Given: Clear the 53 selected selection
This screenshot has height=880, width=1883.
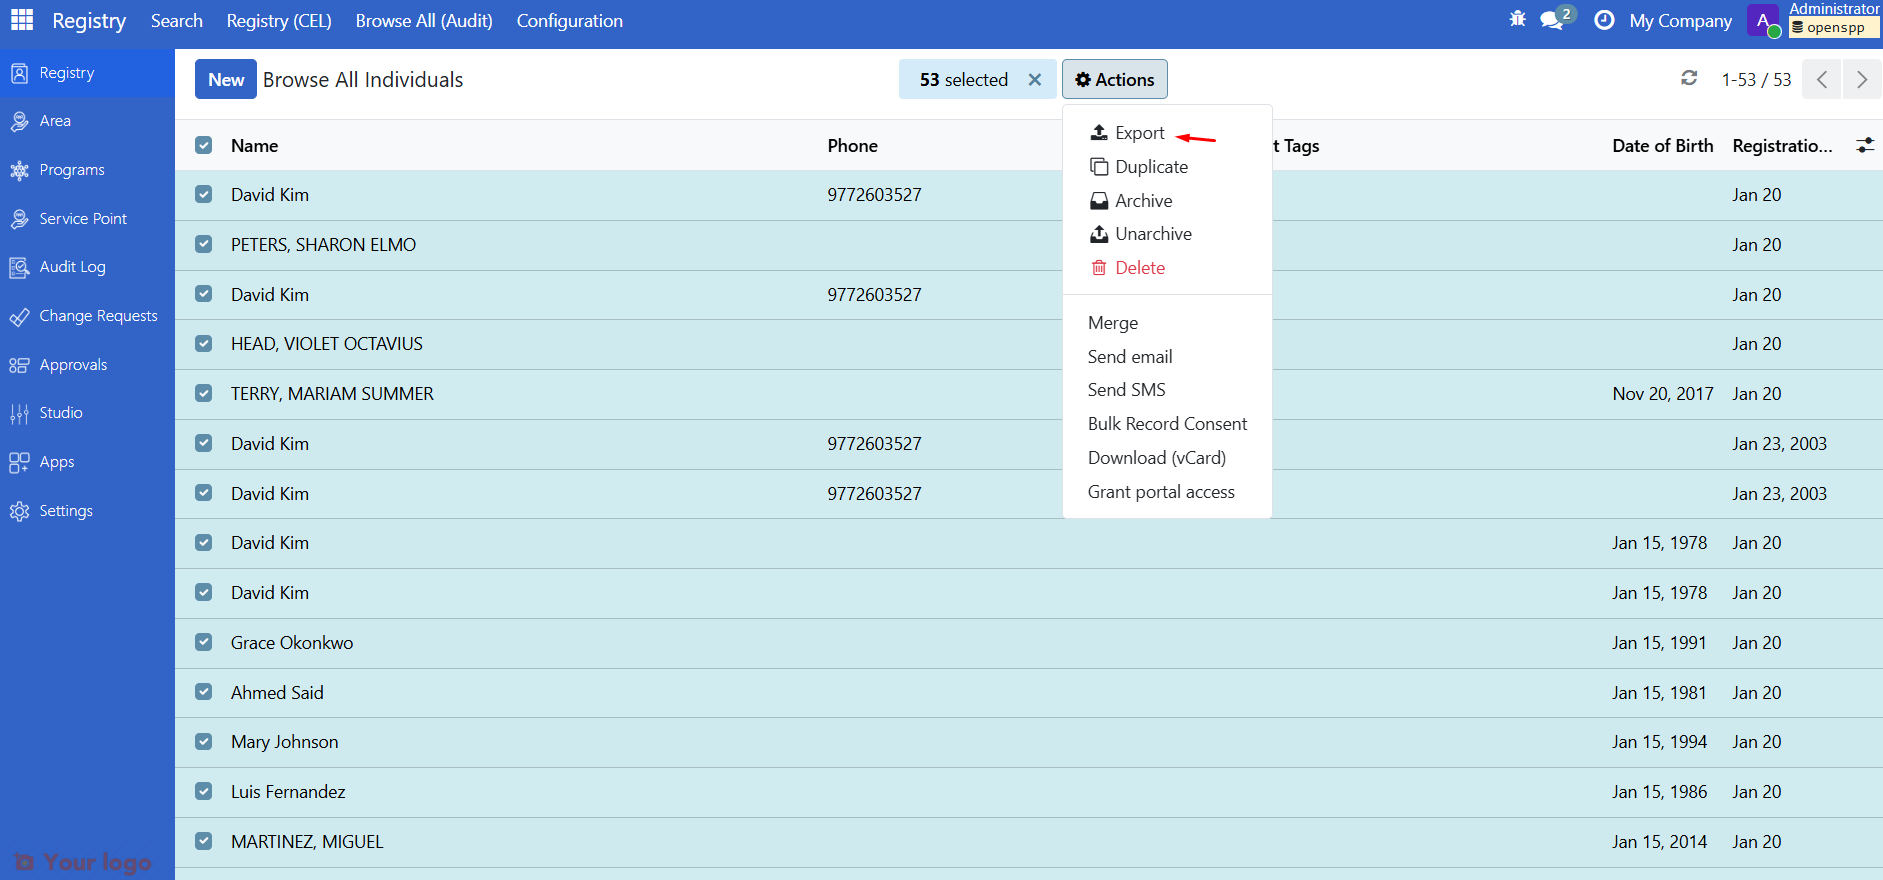Looking at the screenshot, I should 1035,79.
